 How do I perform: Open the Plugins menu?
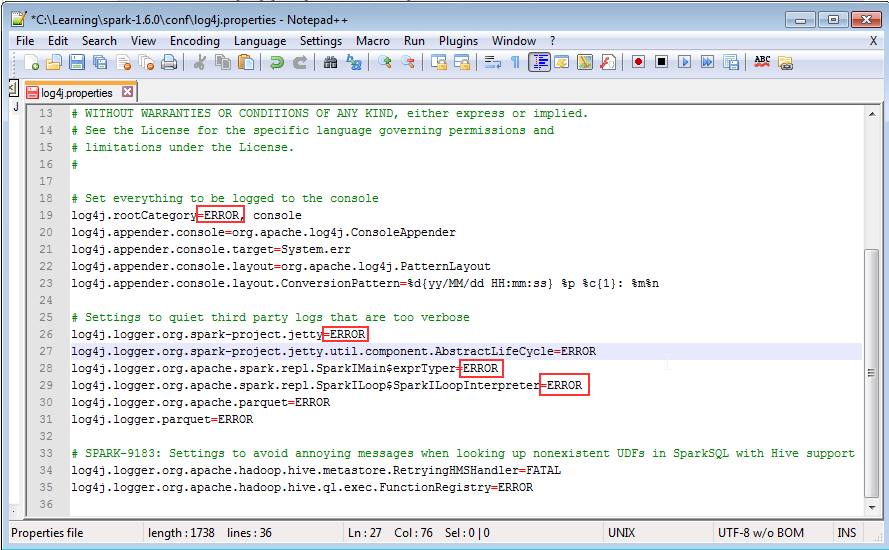pyautogui.click(x=458, y=41)
